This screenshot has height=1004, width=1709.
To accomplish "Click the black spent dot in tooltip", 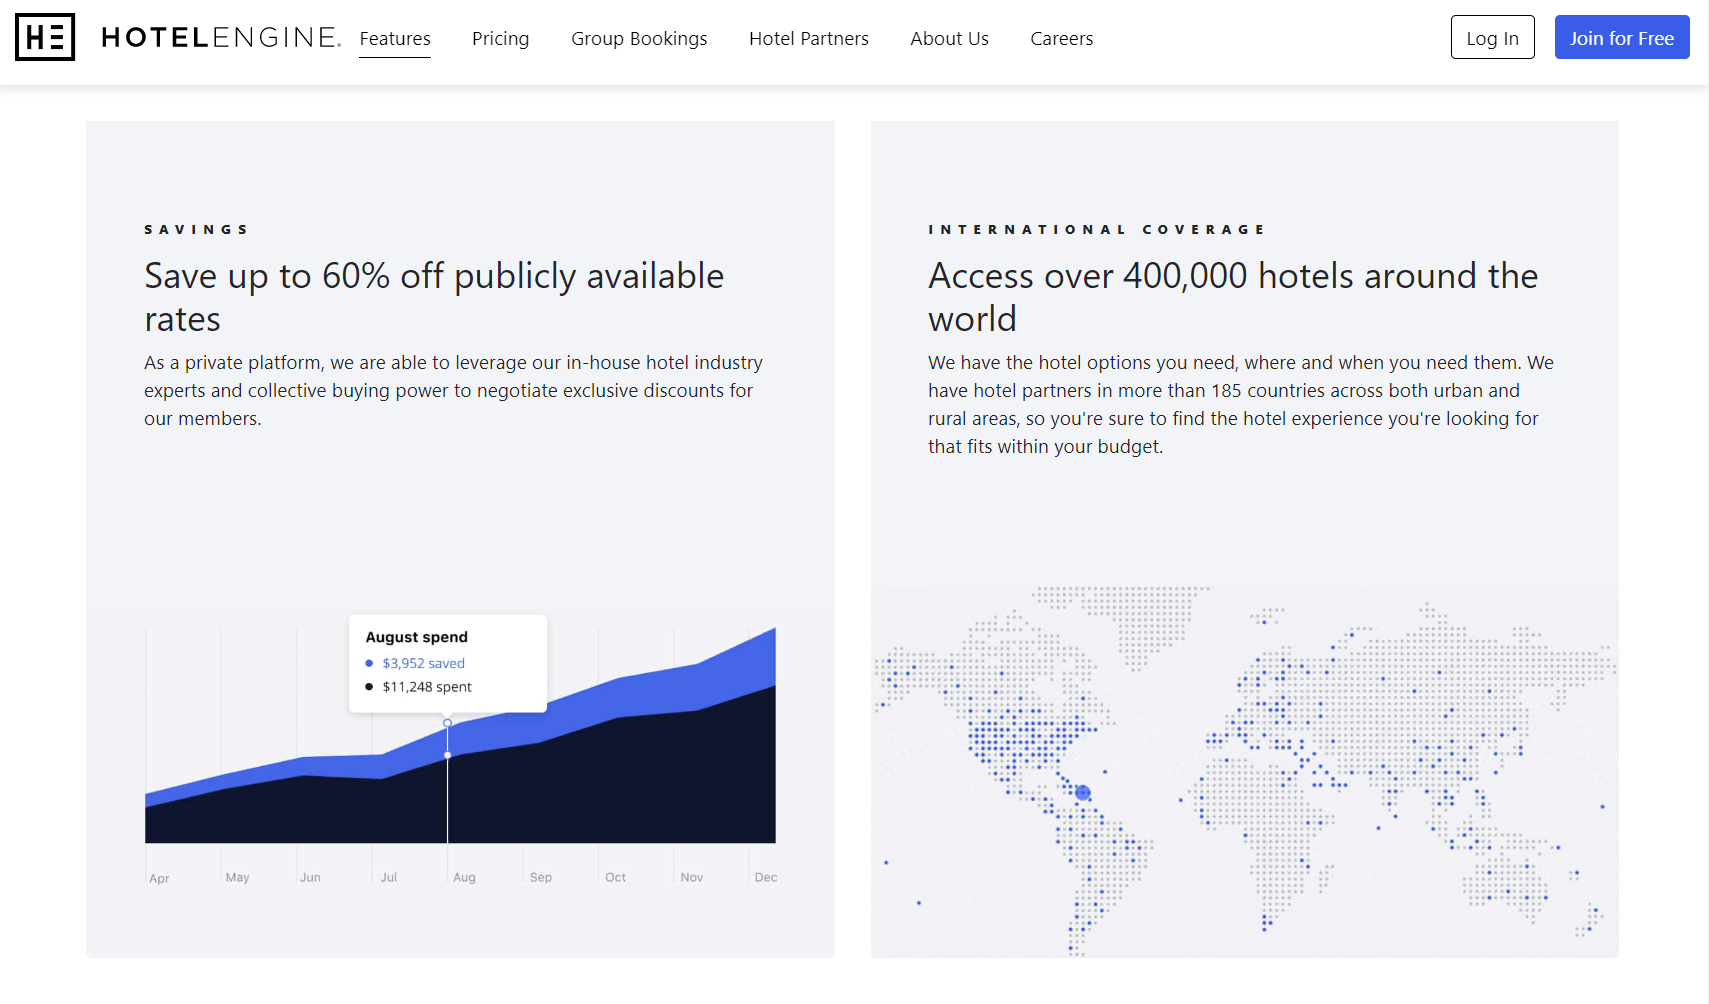I will point(369,687).
